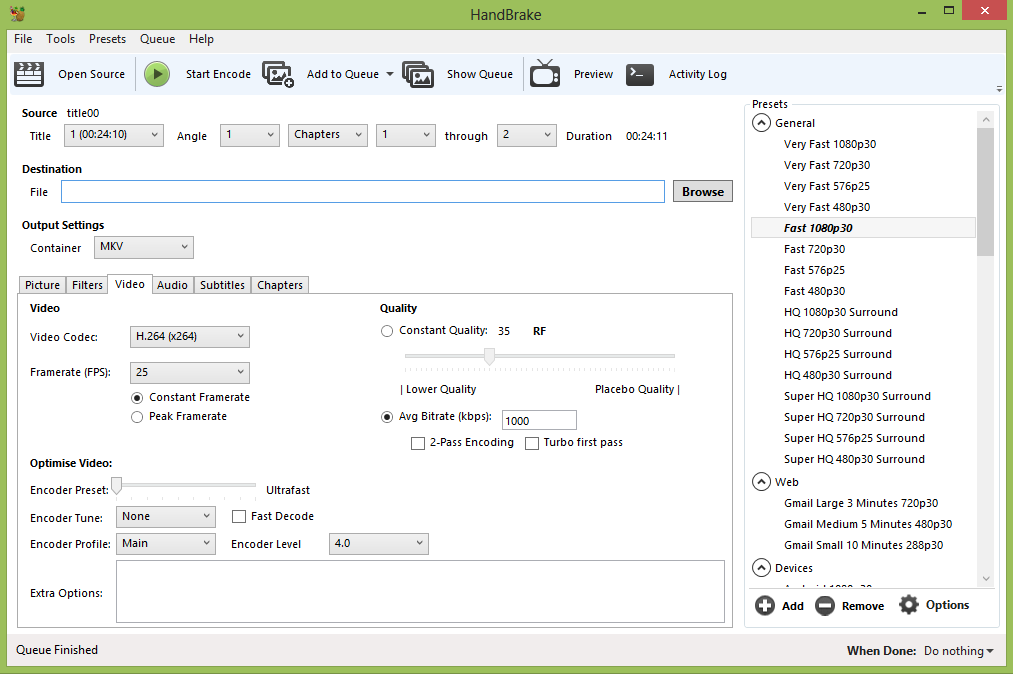Click the Activity Log terminal icon
This screenshot has height=674, width=1013.
pyautogui.click(x=640, y=74)
